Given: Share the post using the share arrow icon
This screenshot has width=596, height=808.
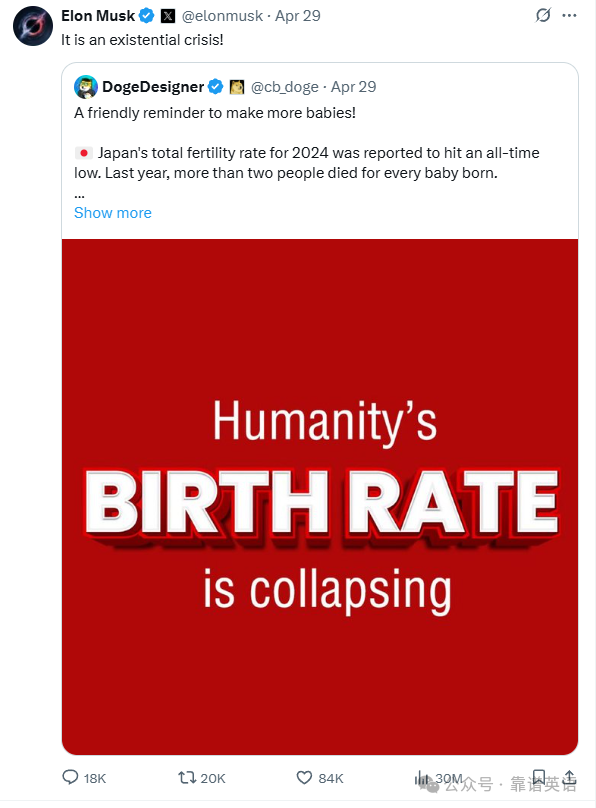Looking at the screenshot, I should 569,777.
